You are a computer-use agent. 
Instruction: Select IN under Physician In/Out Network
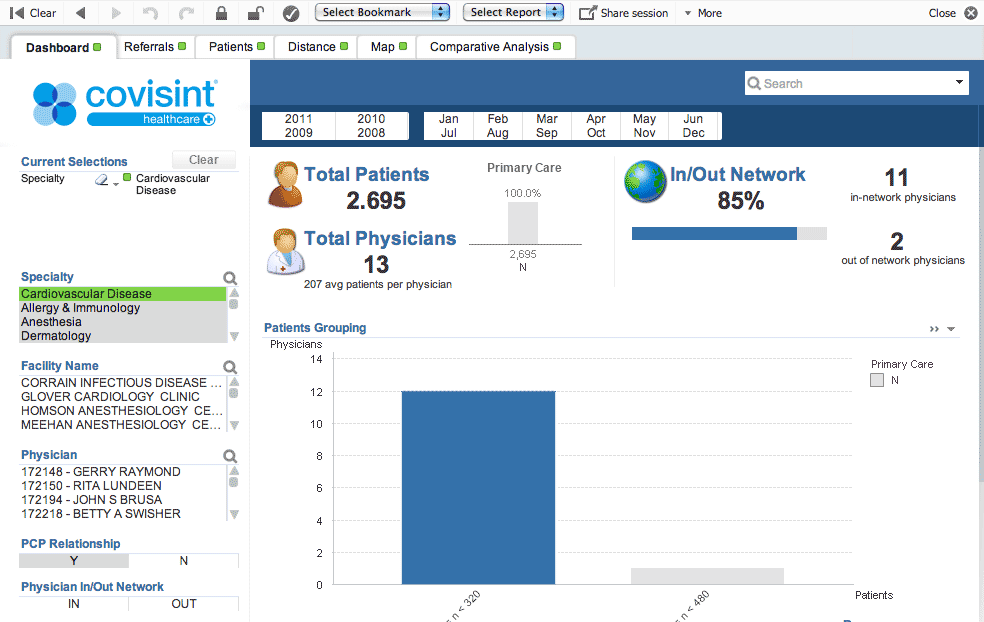(x=73, y=603)
